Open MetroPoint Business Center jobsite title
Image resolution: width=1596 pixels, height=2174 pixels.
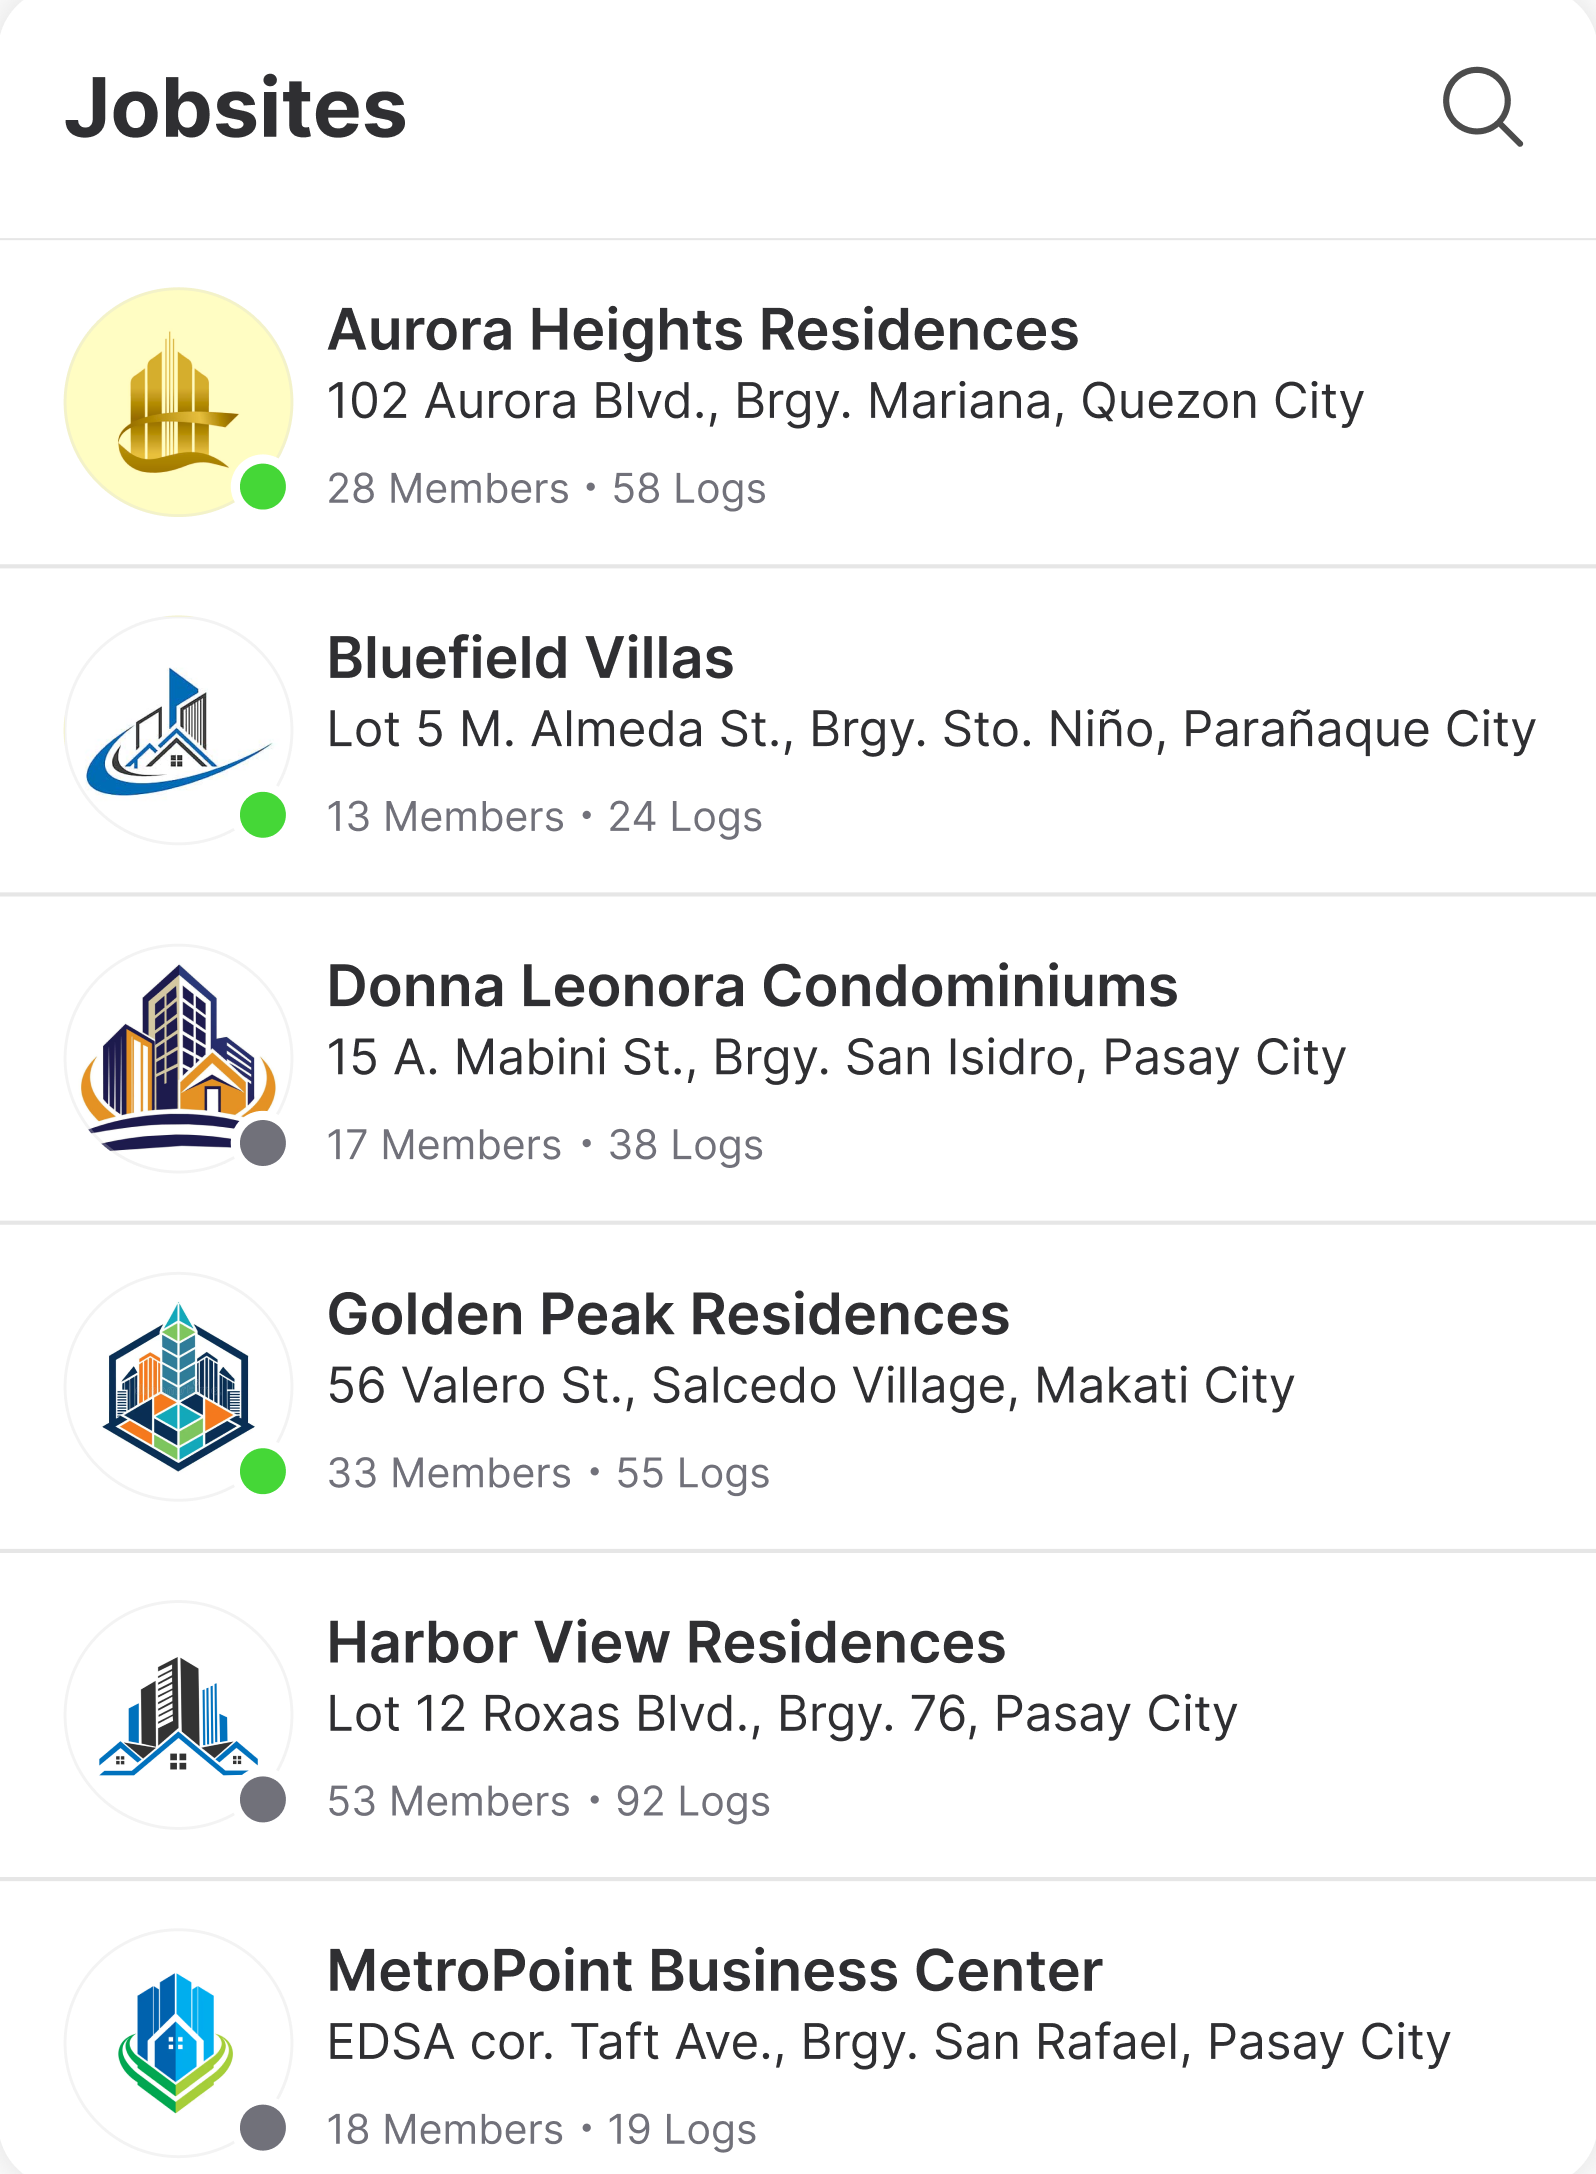click(x=714, y=1970)
